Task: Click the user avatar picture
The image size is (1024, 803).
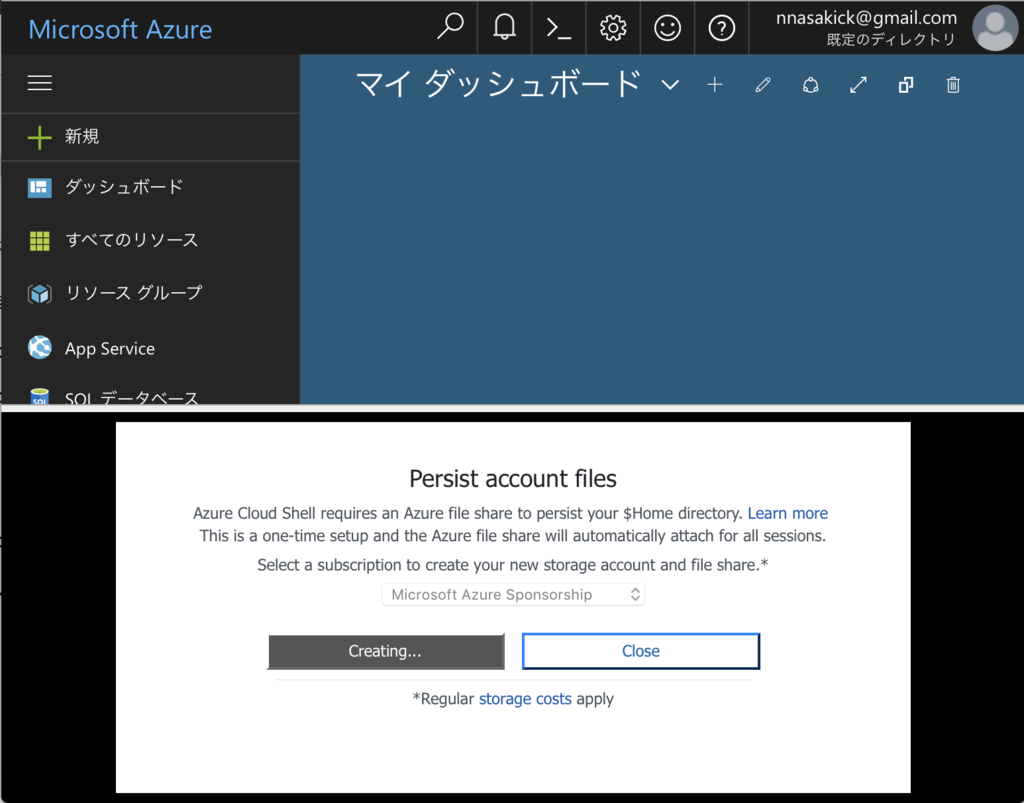Action: coord(995,28)
